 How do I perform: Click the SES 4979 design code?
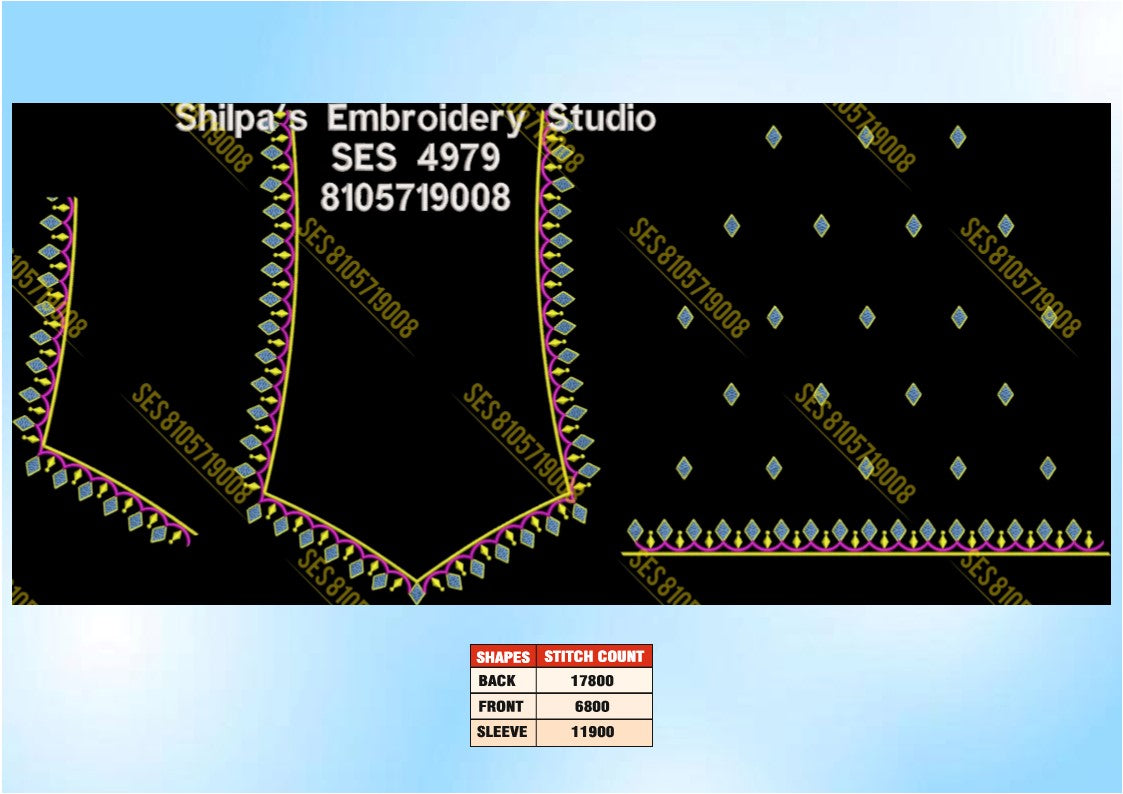click(x=415, y=158)
